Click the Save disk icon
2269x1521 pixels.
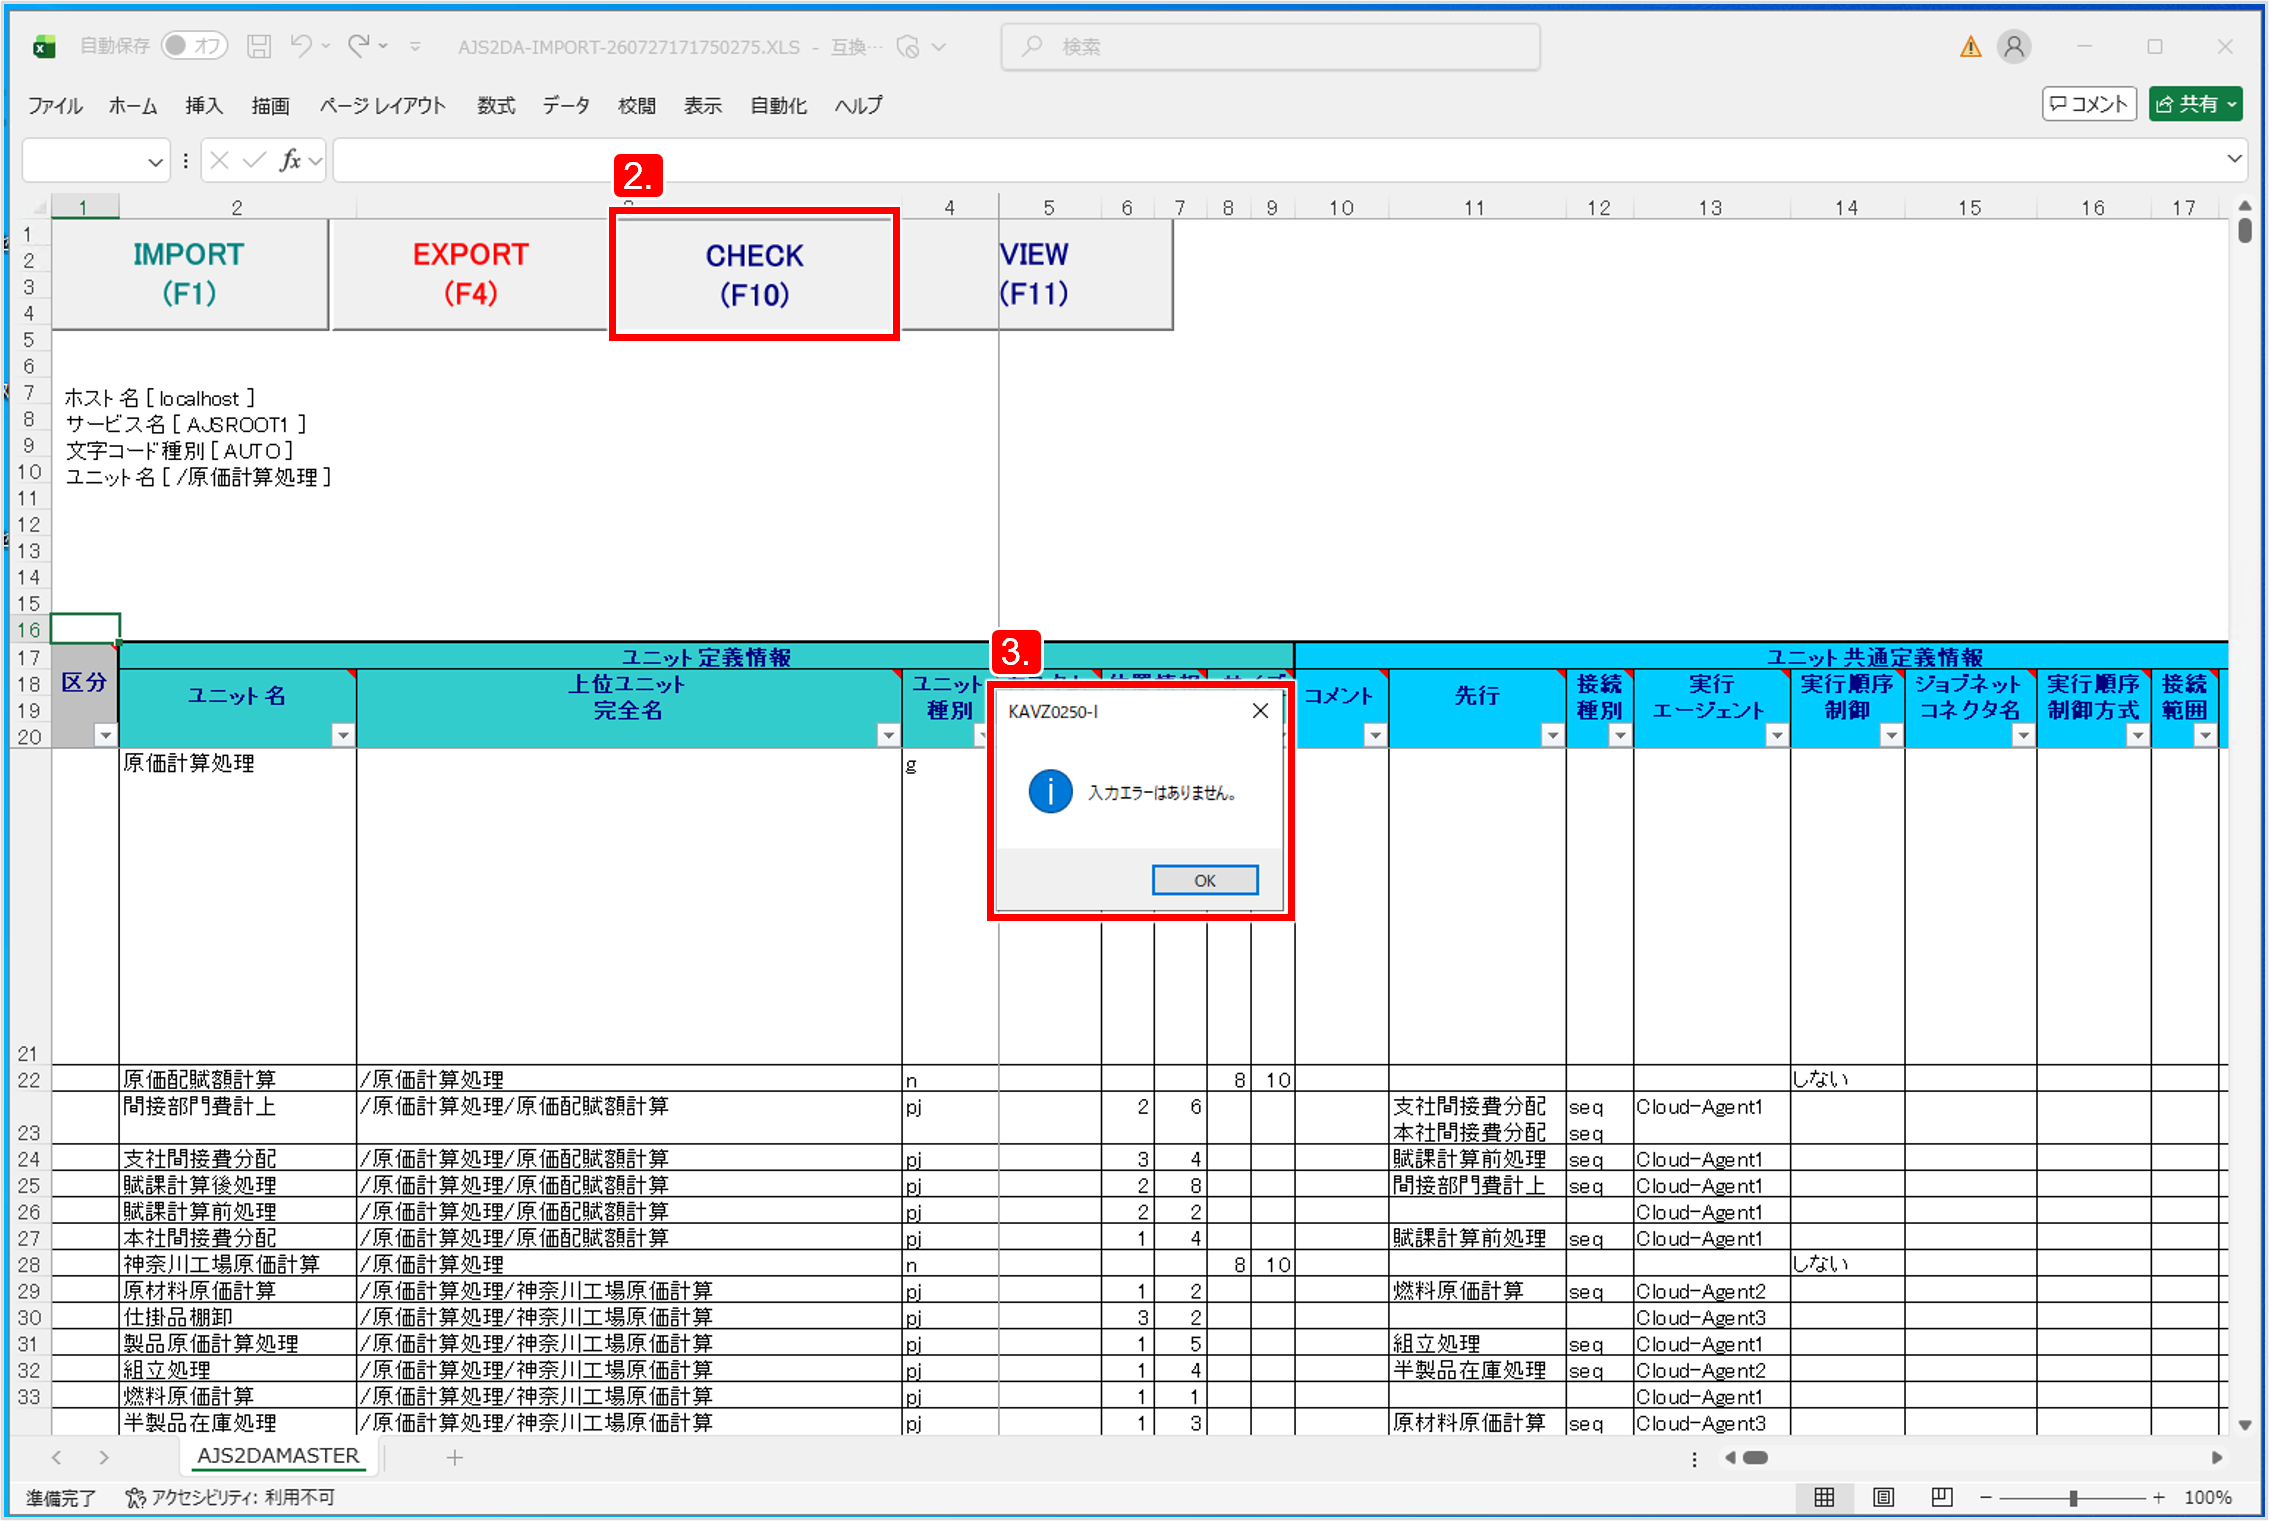click(259, 46)
